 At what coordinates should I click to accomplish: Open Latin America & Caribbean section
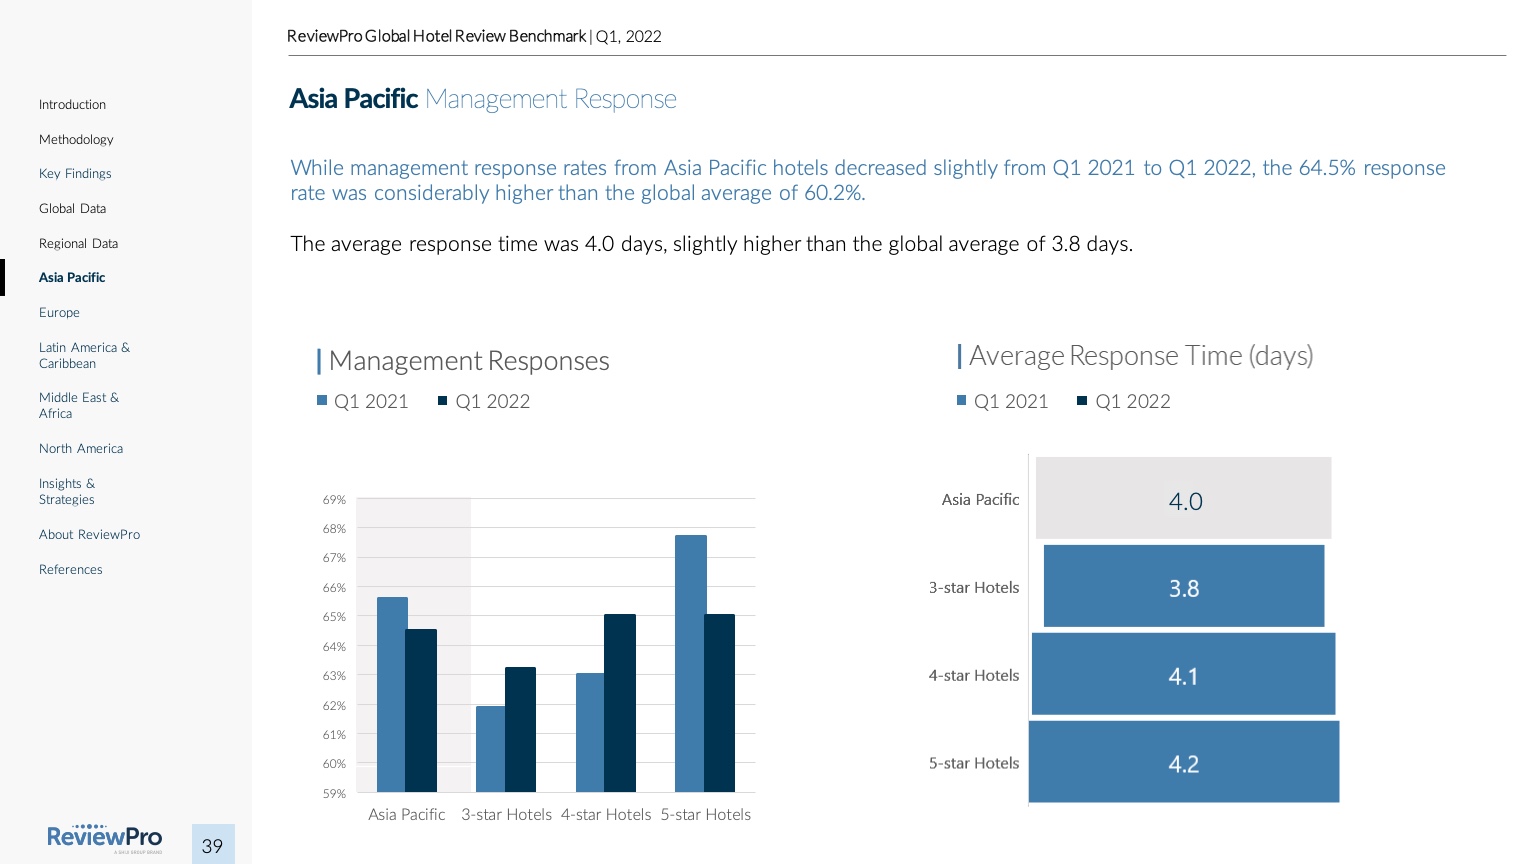[x=84, y=356]
